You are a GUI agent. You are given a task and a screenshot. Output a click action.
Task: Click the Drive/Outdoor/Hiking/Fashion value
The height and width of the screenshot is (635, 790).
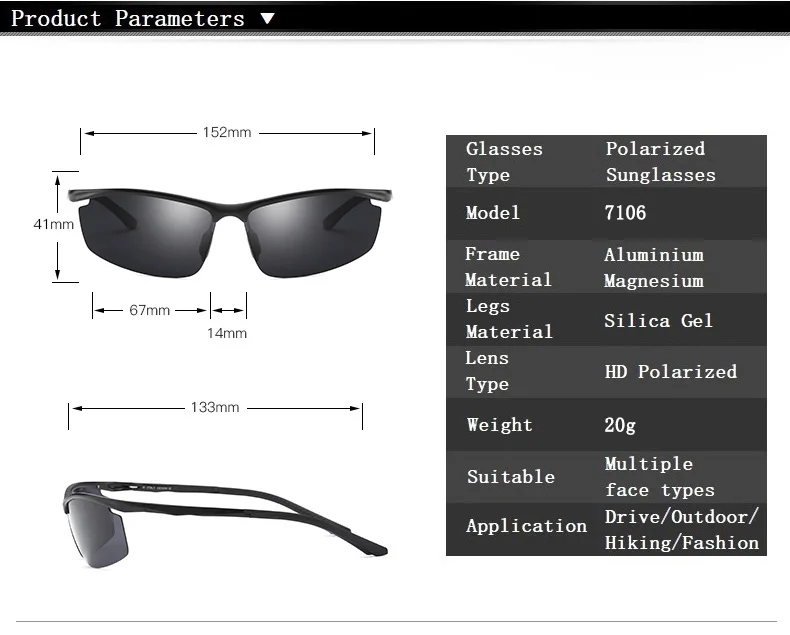[x=682, y=530]
